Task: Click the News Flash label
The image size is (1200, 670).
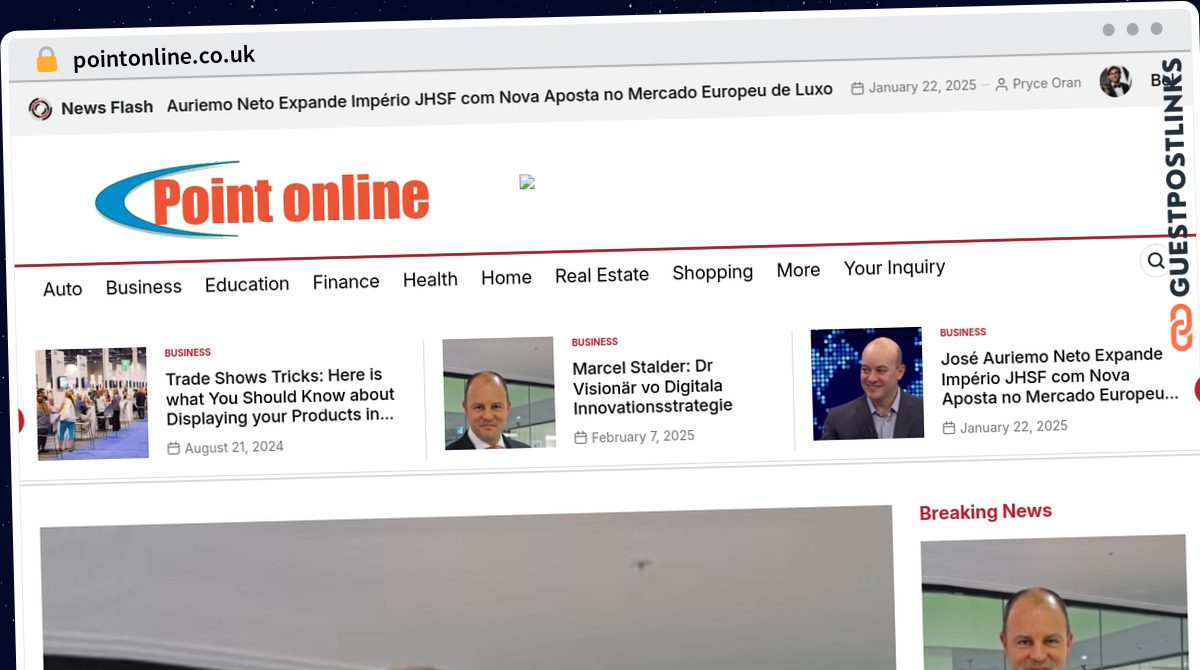Action: (x=107, y=107)
